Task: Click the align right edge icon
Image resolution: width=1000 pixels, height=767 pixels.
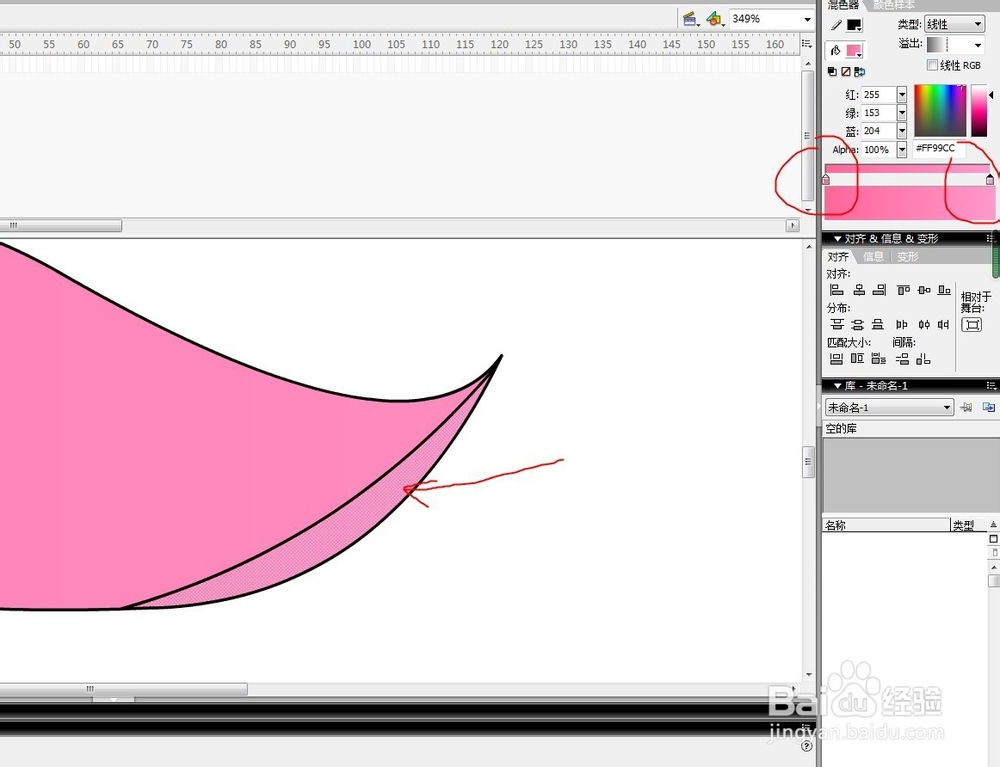Action: (879, 290)
